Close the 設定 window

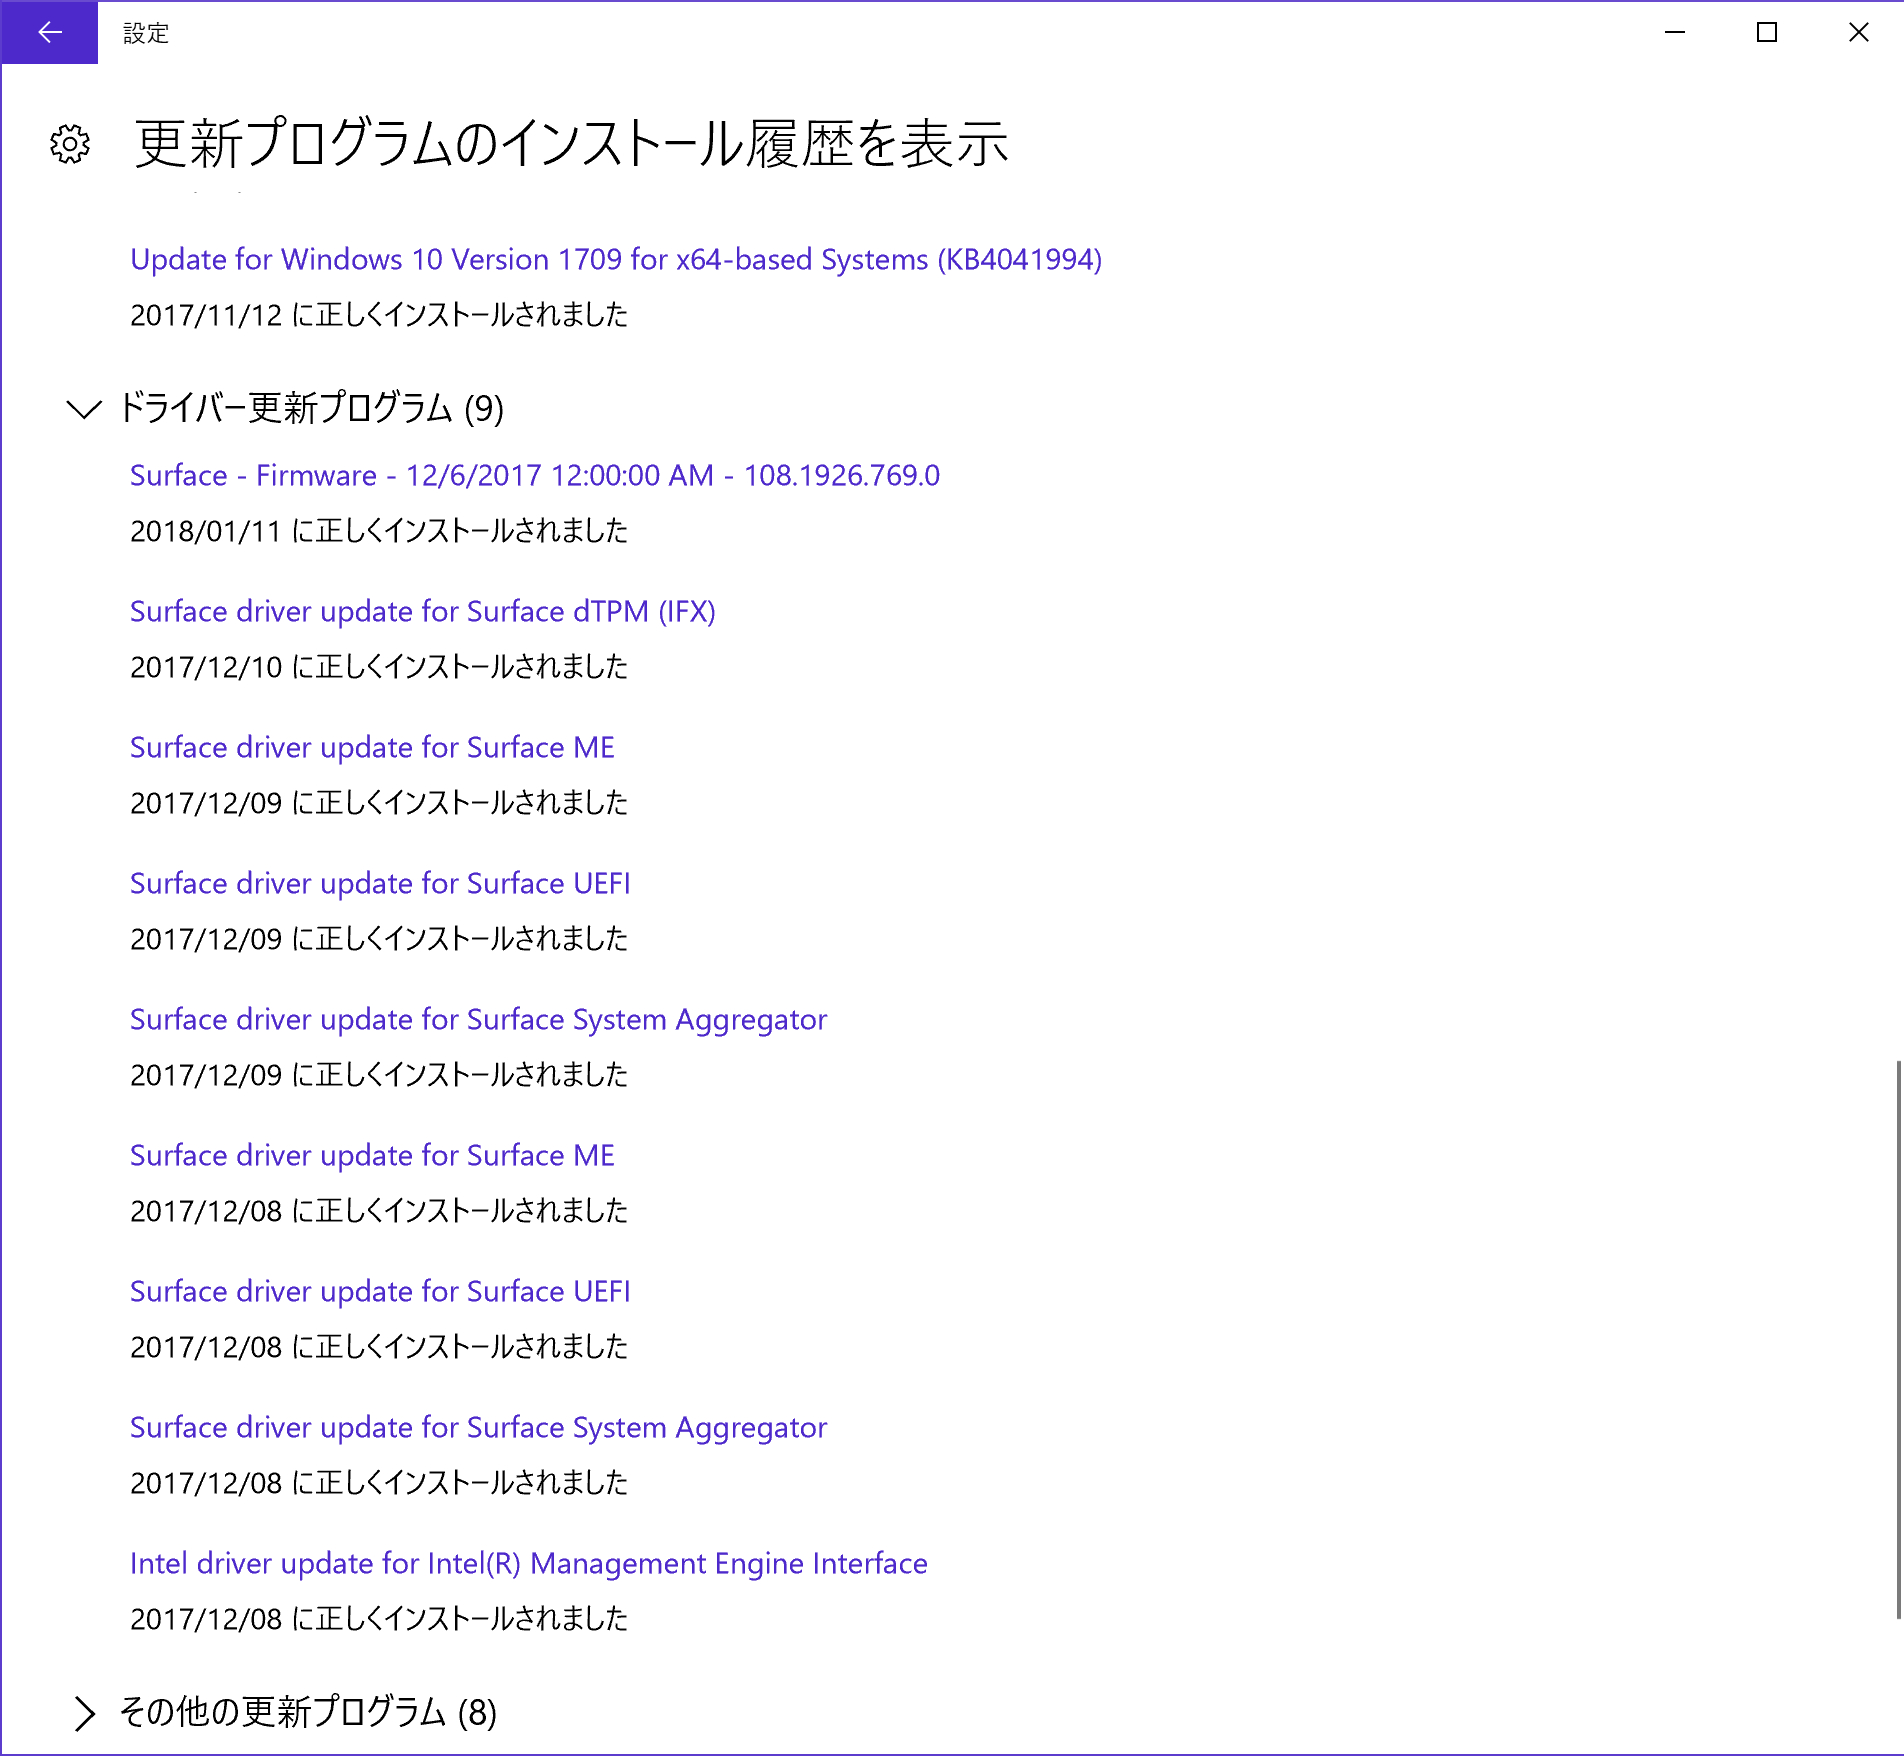click(x=1859, y=33)
